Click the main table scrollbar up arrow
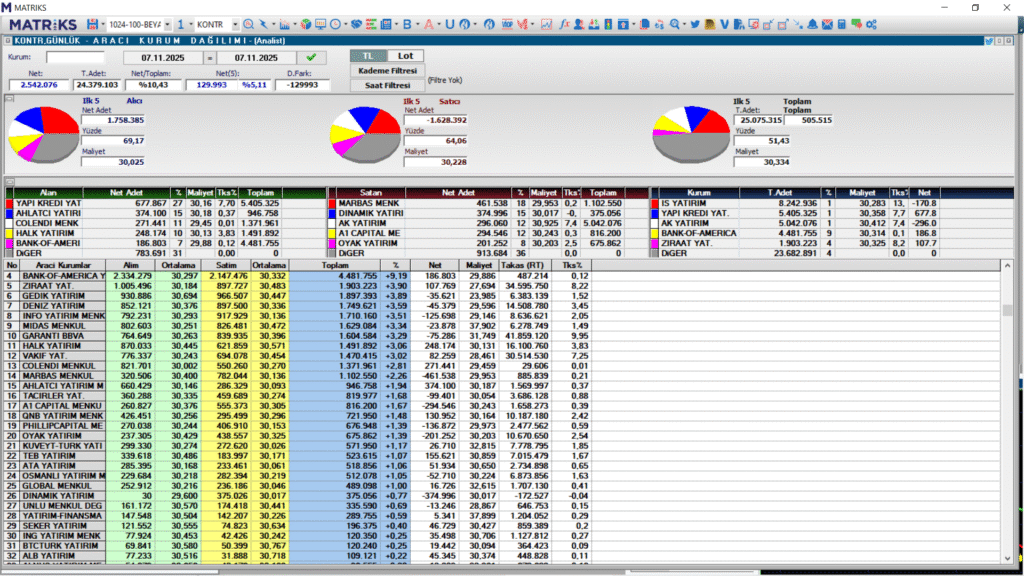The height and width of the screenshot is (576, 1024). pos(1007,266)
